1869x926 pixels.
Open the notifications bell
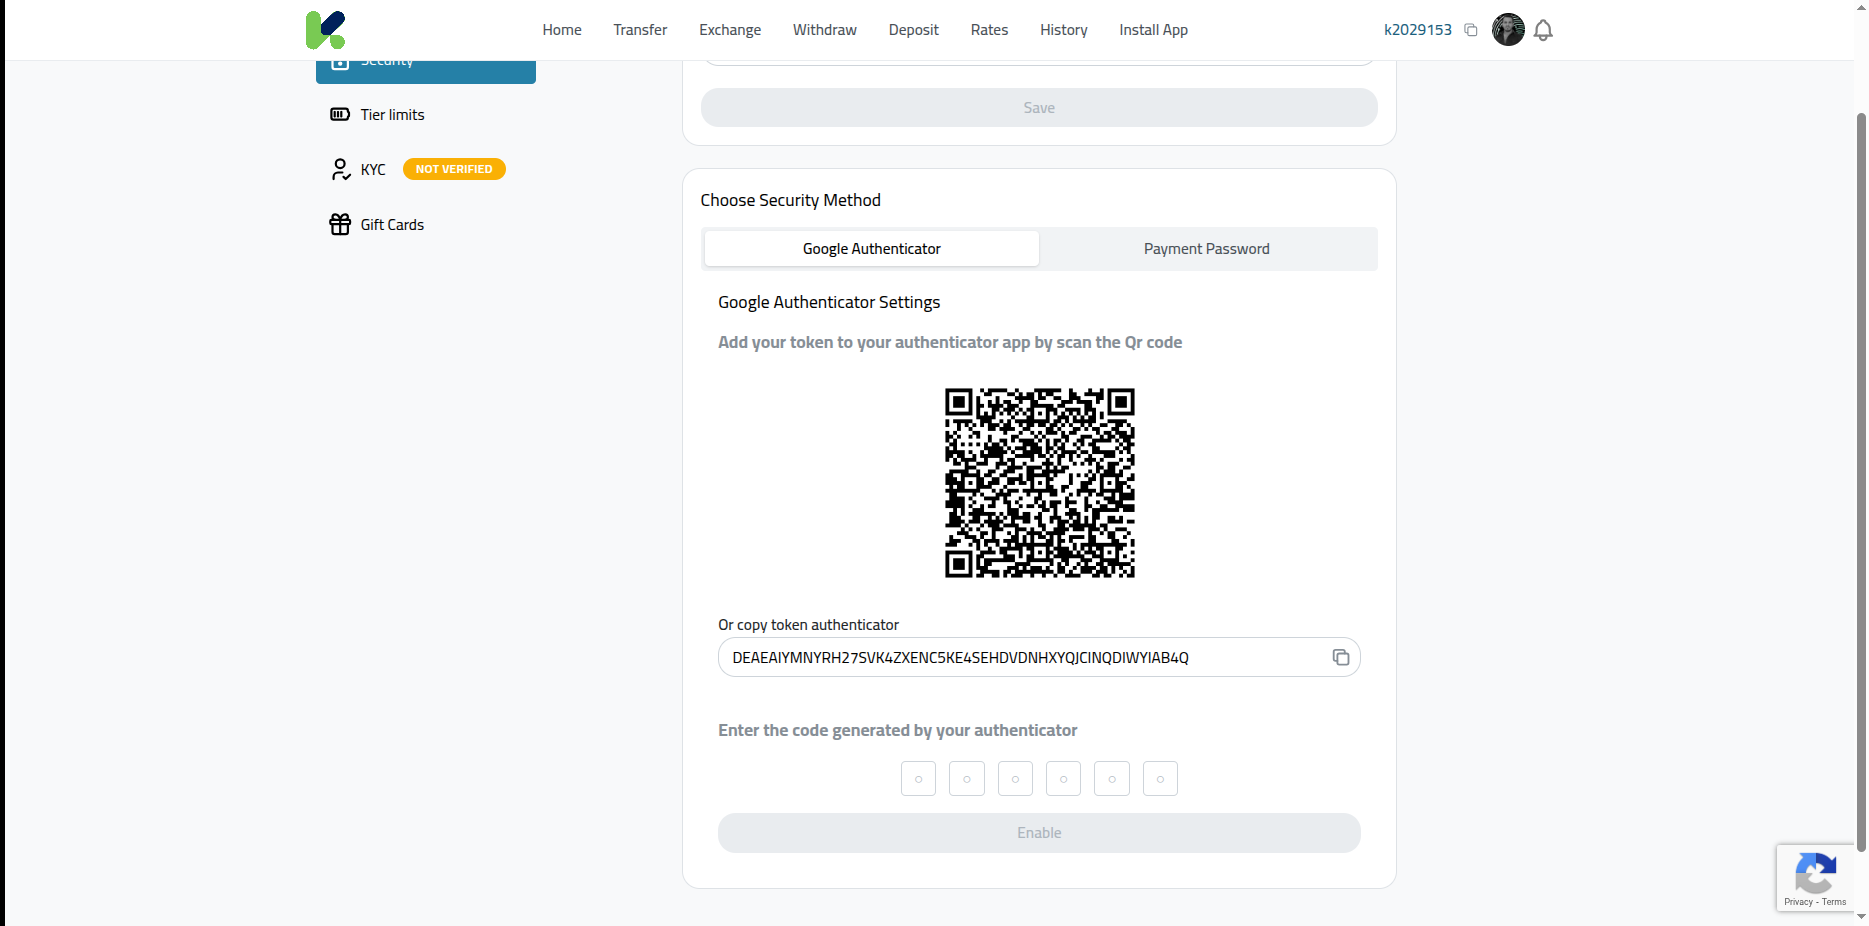tap(1543, 30)
